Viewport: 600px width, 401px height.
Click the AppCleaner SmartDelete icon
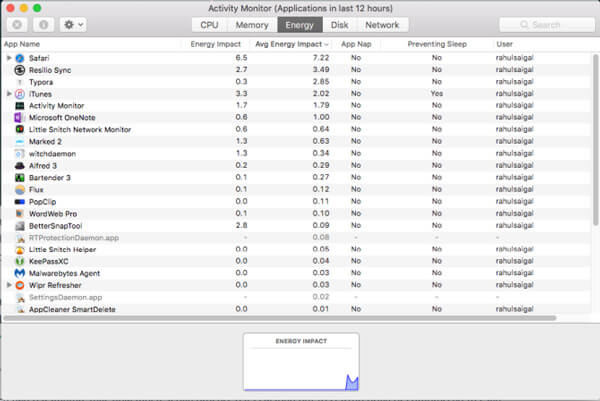pyautogui.click(x=21, y=309)
